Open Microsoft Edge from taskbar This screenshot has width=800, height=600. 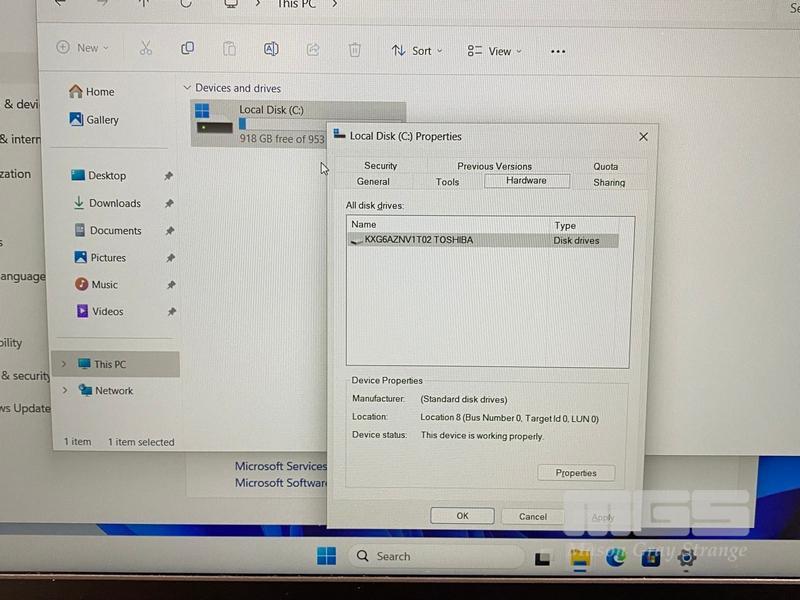(x=615, y=558)
